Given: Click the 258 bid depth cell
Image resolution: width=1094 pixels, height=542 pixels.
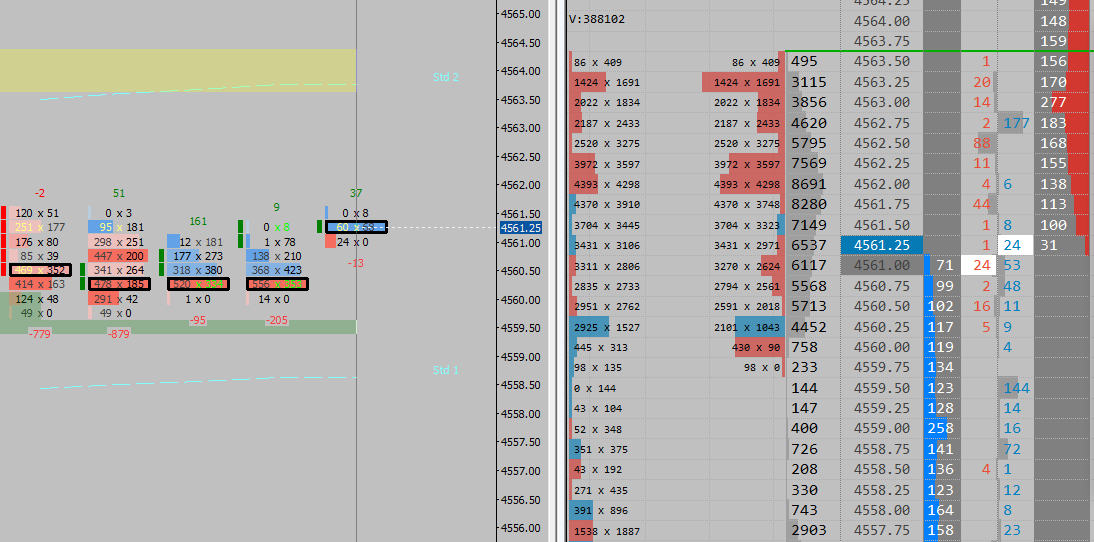Looking at the screenshot, I should pyautogui.click(x=942, y=429).
